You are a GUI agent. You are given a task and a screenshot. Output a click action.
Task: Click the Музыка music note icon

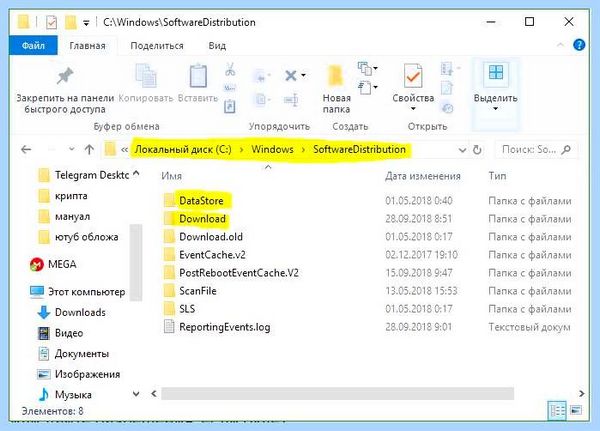(x=44, y=394)
